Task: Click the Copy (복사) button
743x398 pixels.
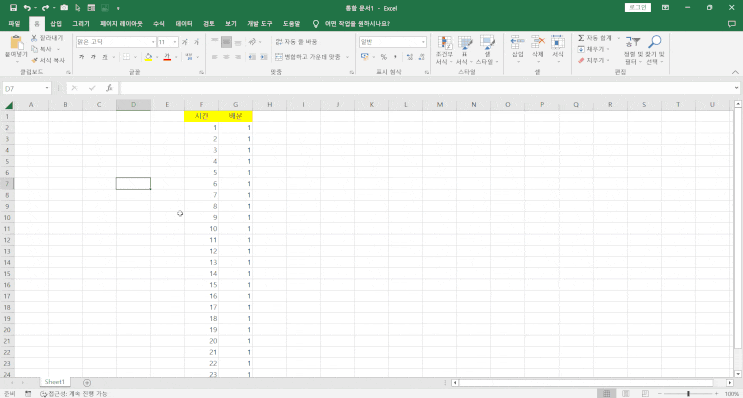Action: coord(42,49)
